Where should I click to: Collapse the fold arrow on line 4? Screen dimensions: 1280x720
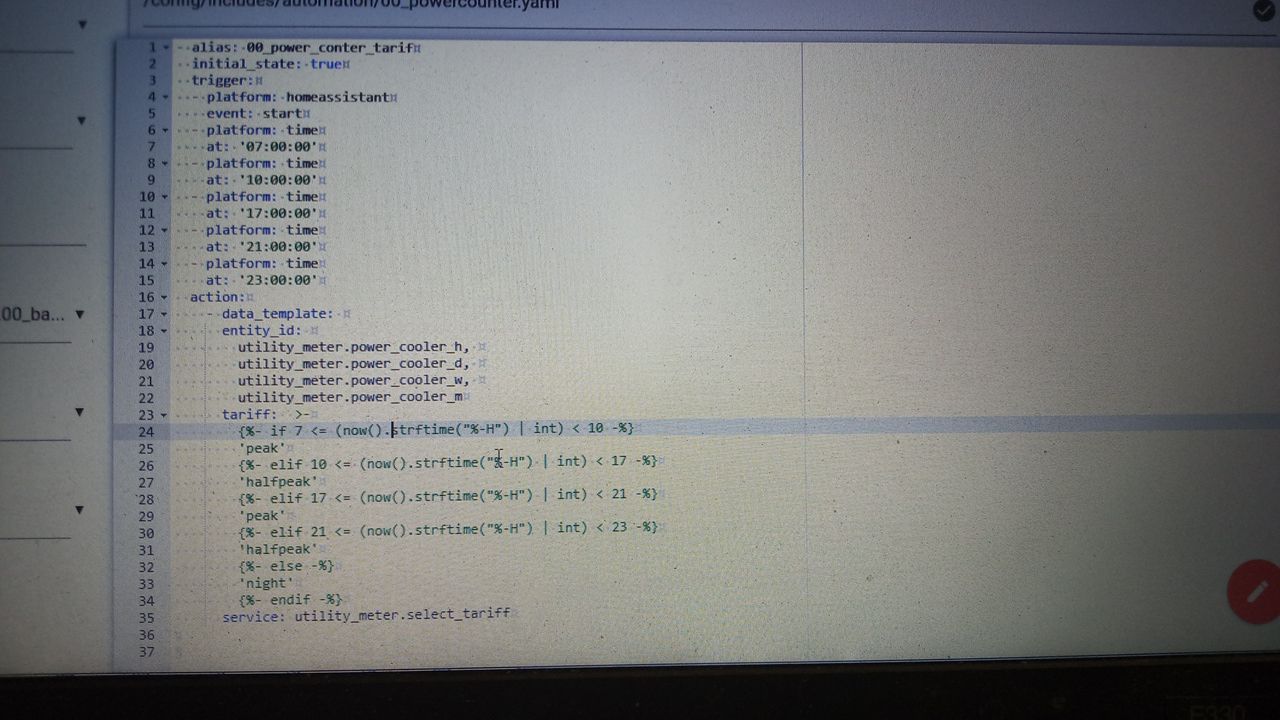[166, 97]
